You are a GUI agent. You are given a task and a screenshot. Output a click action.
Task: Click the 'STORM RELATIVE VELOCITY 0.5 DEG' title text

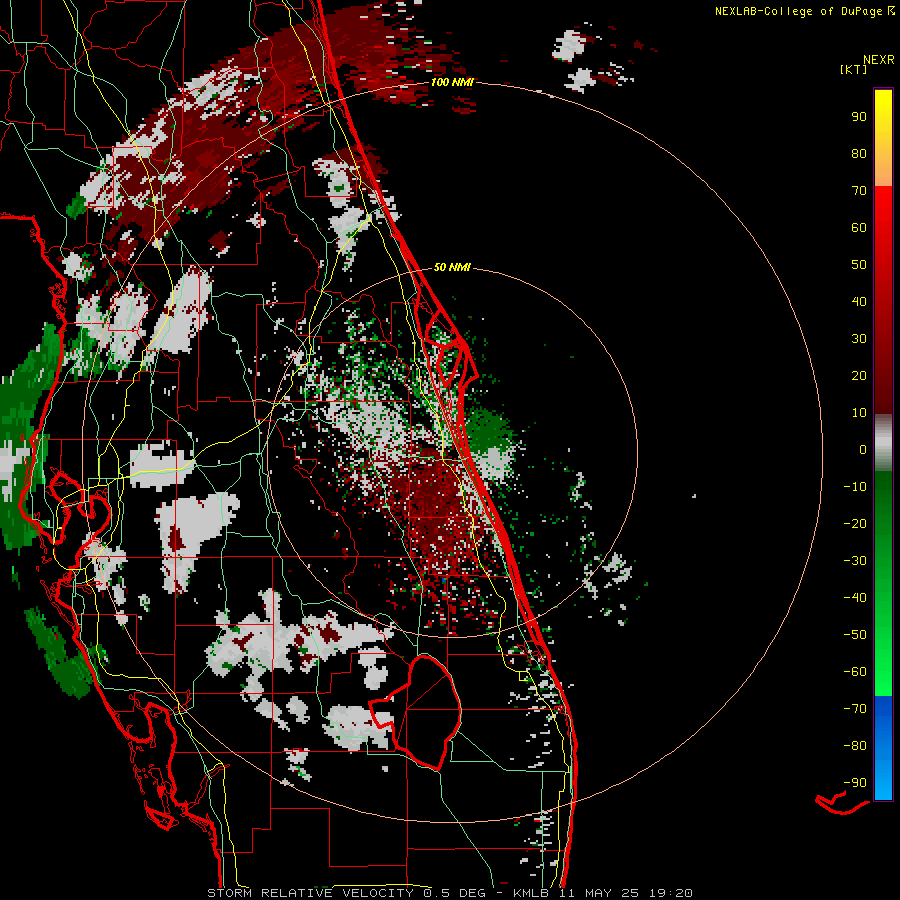(x=346, y=893)
